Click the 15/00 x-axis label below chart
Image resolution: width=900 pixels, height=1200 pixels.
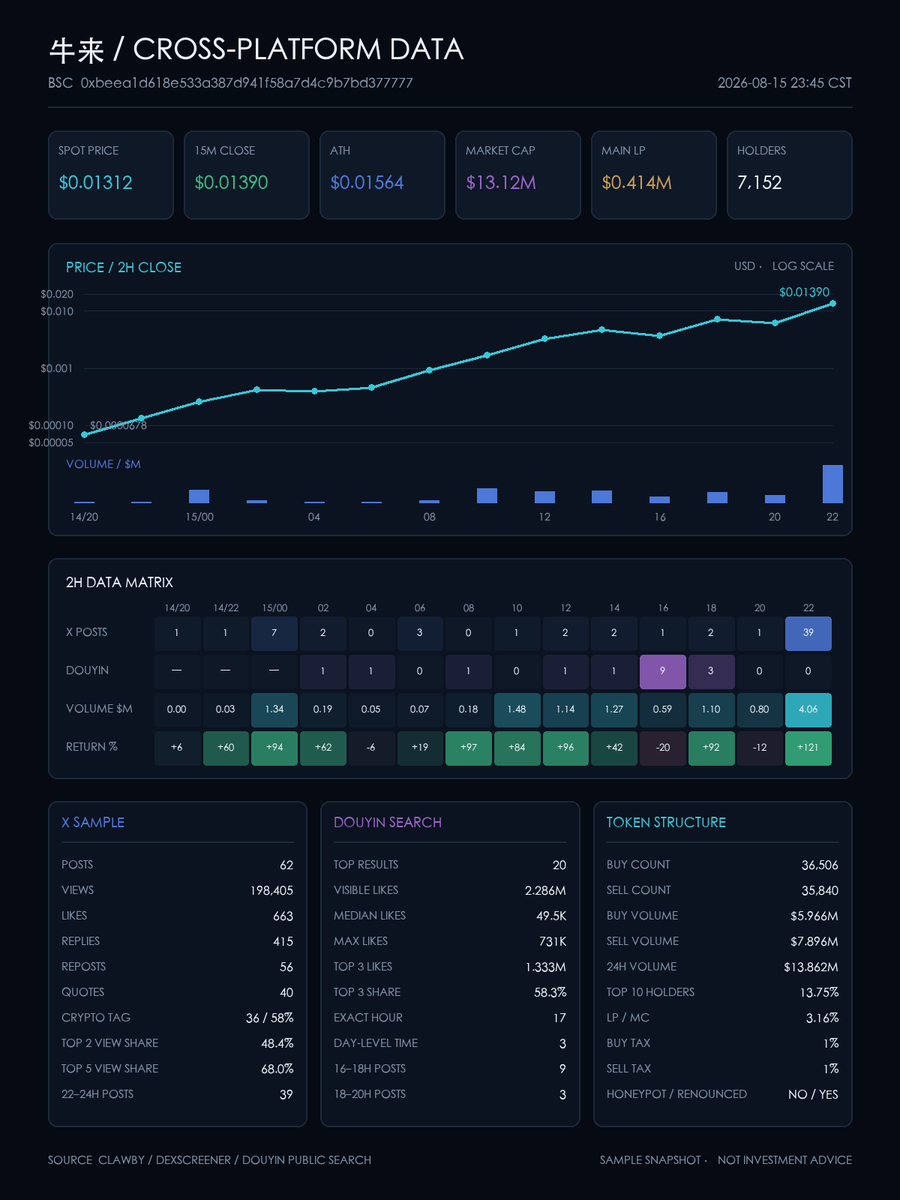pyautogui.click(x=199, y=517)
